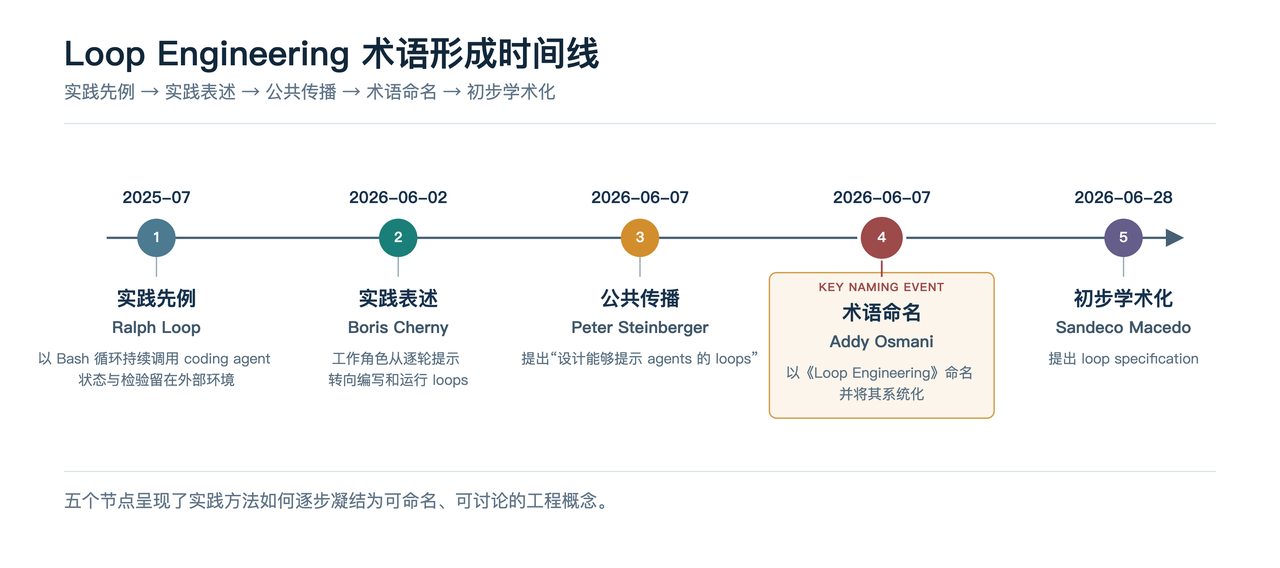Click the date label 2026-06-02
This screenshot has width=1280, height=568.
tap(398, 197)
